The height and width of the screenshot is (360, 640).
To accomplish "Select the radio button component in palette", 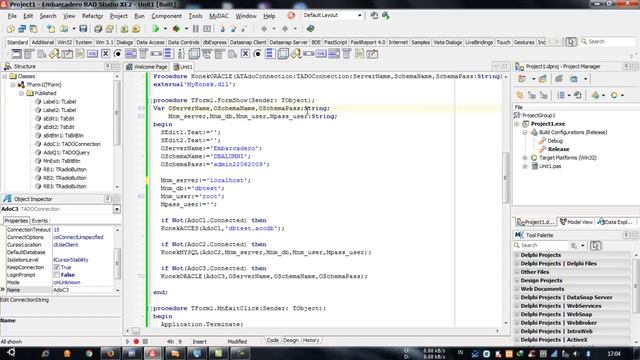I will pos(118,53).
